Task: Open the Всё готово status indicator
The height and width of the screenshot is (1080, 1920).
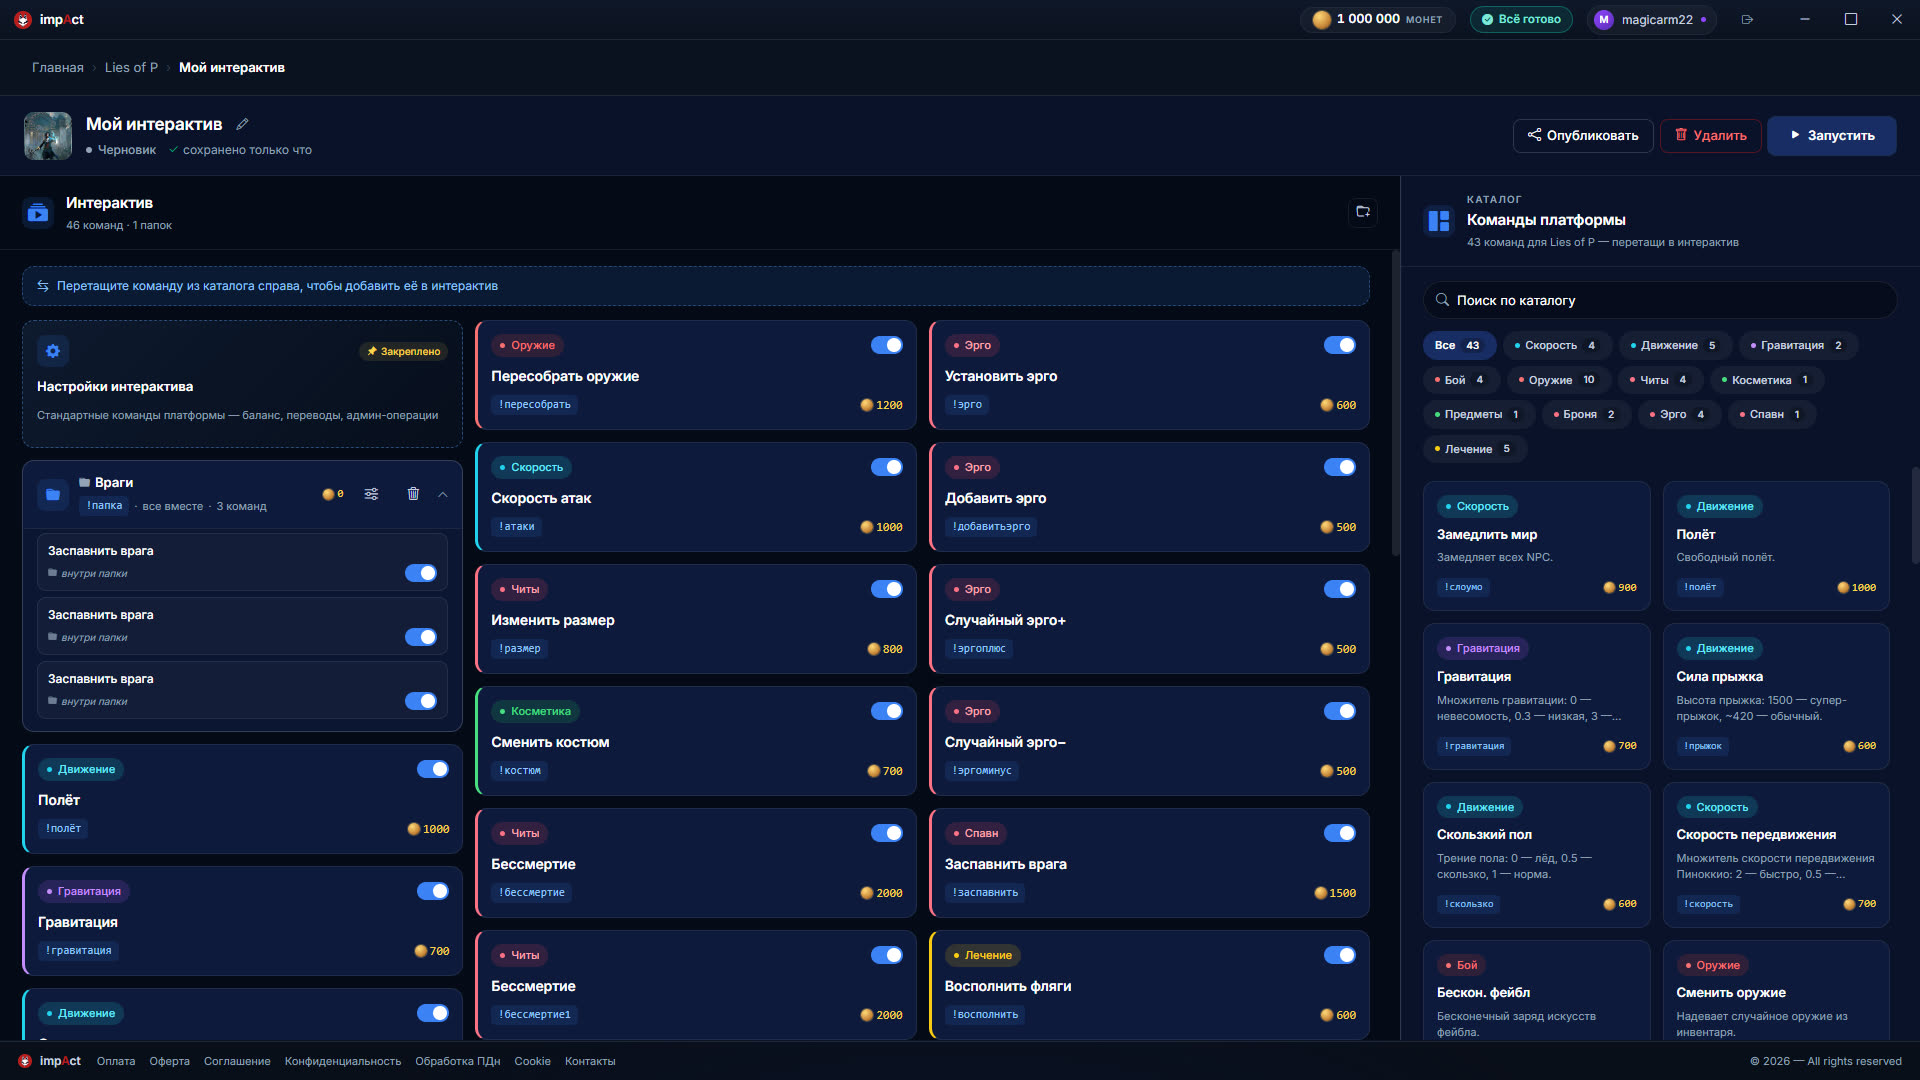Action: 1520,19
